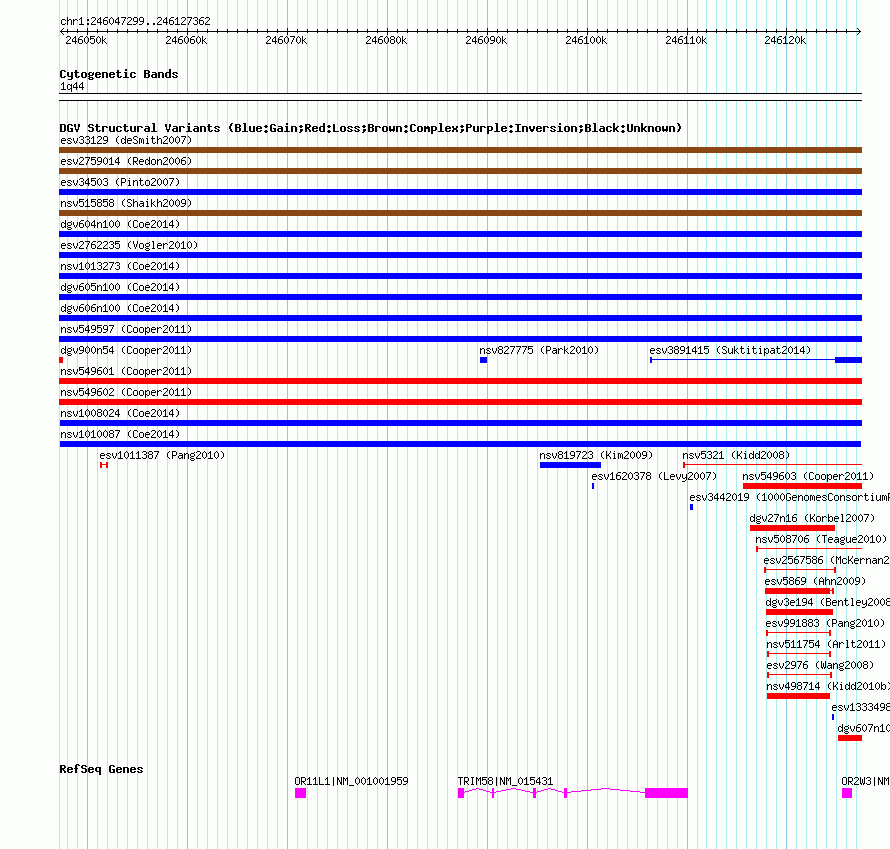Click the large magenta TRIM58 last exon

[666, 793]
